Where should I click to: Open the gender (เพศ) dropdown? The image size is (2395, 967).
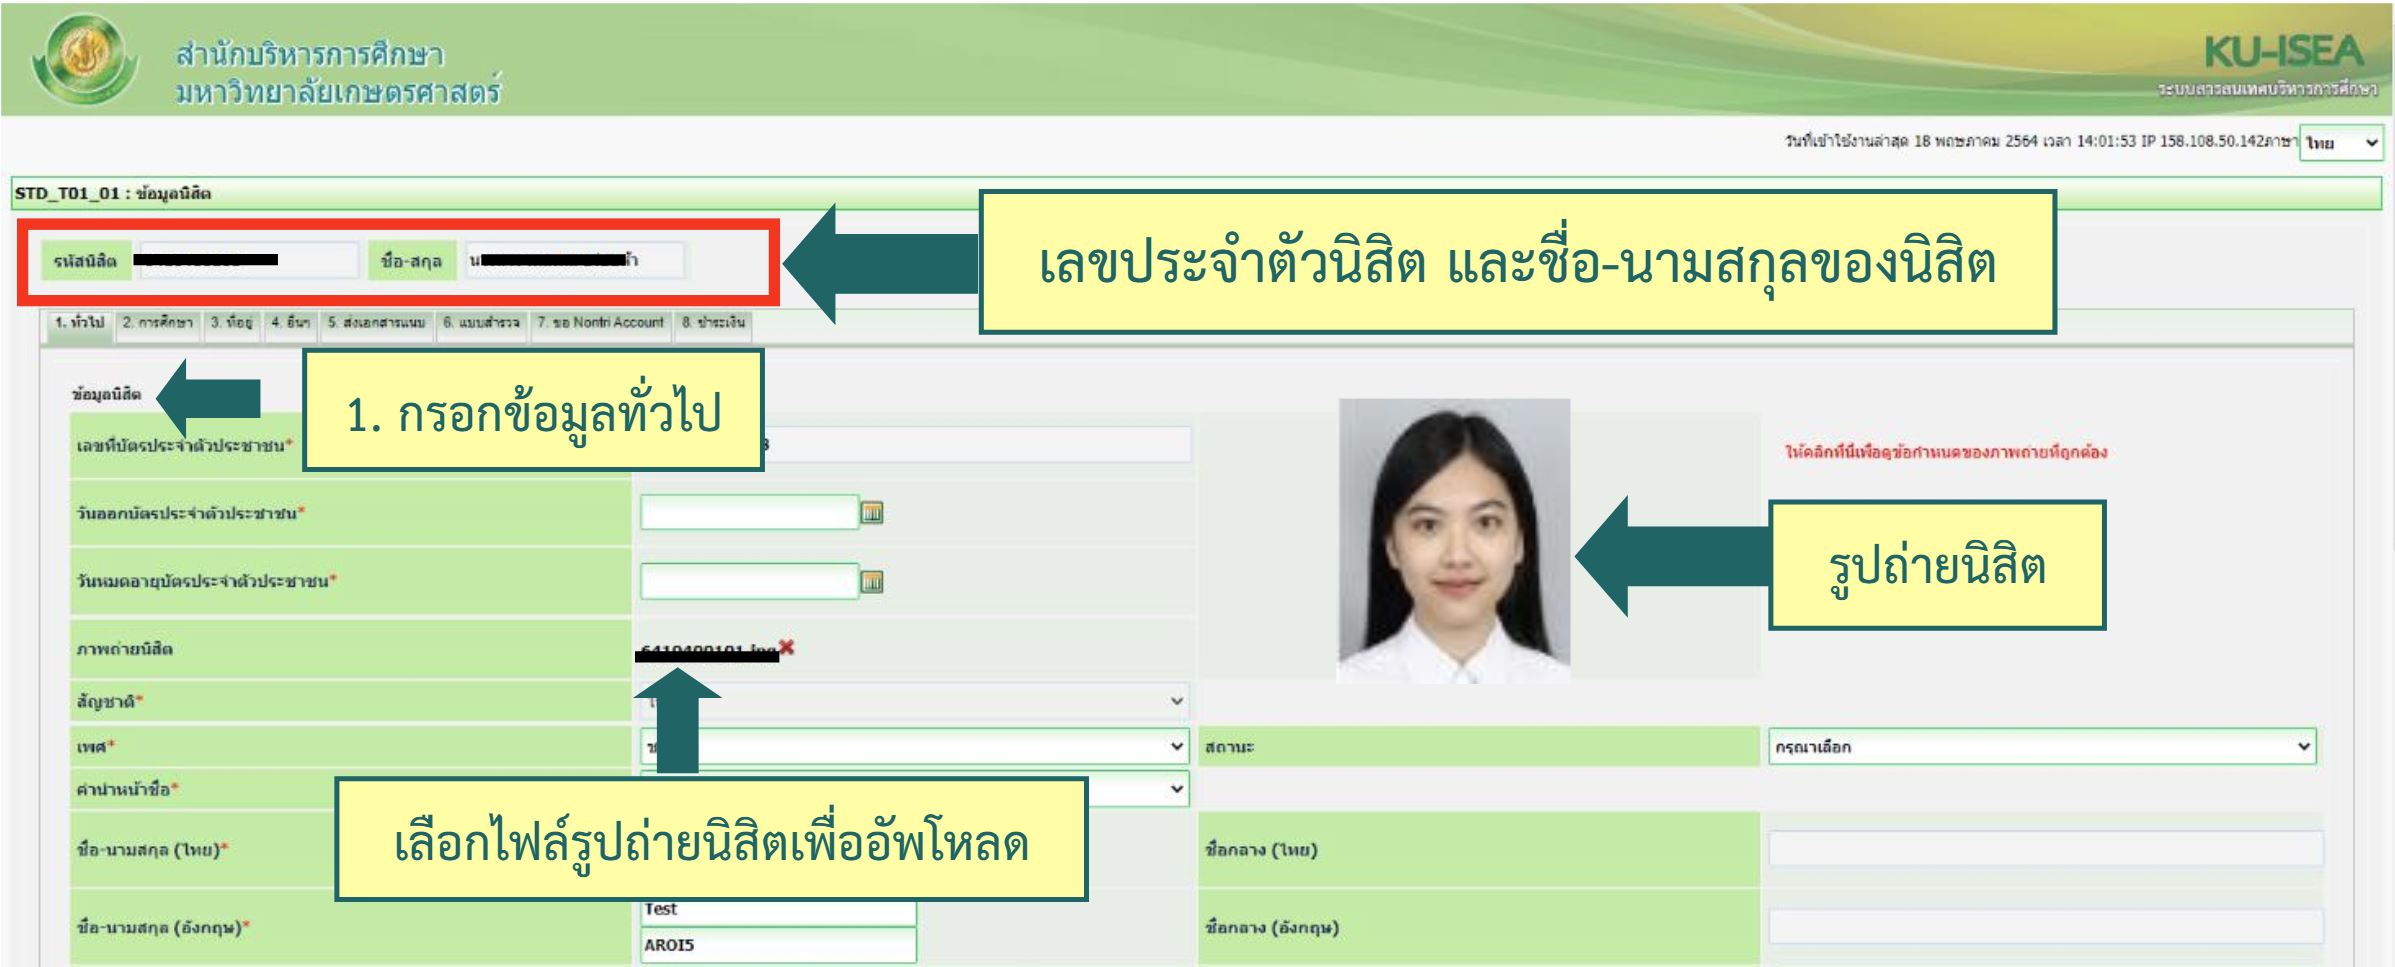tap(1176, 747)
